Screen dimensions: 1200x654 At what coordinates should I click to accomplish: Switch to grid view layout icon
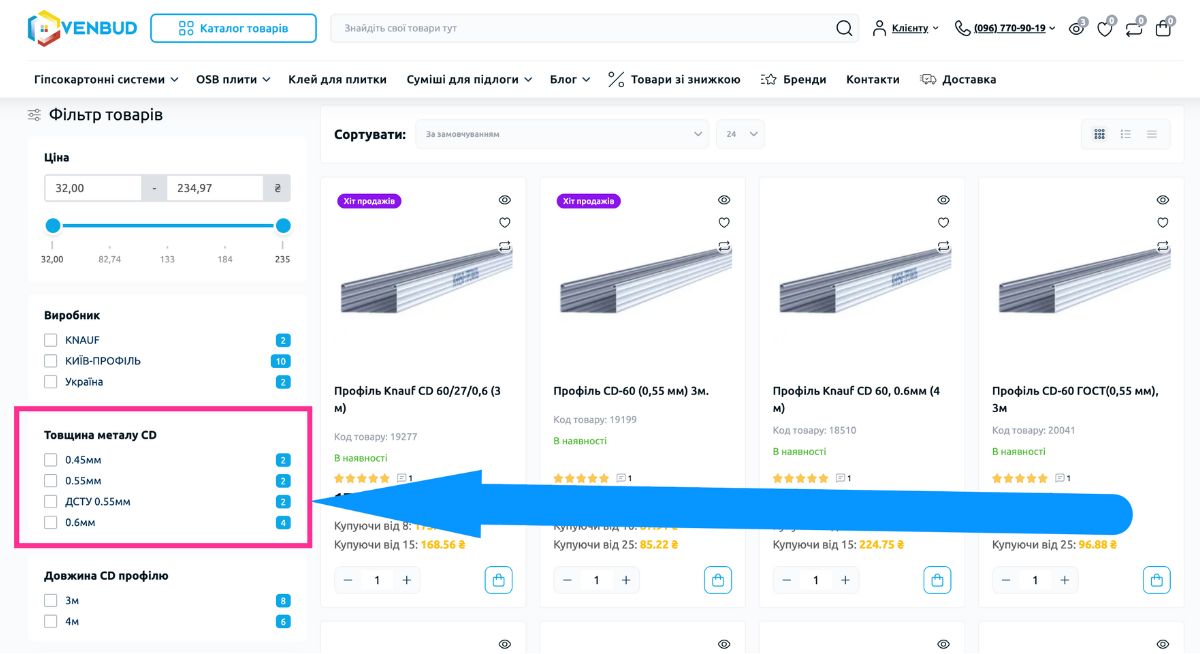coord(1100,134)
